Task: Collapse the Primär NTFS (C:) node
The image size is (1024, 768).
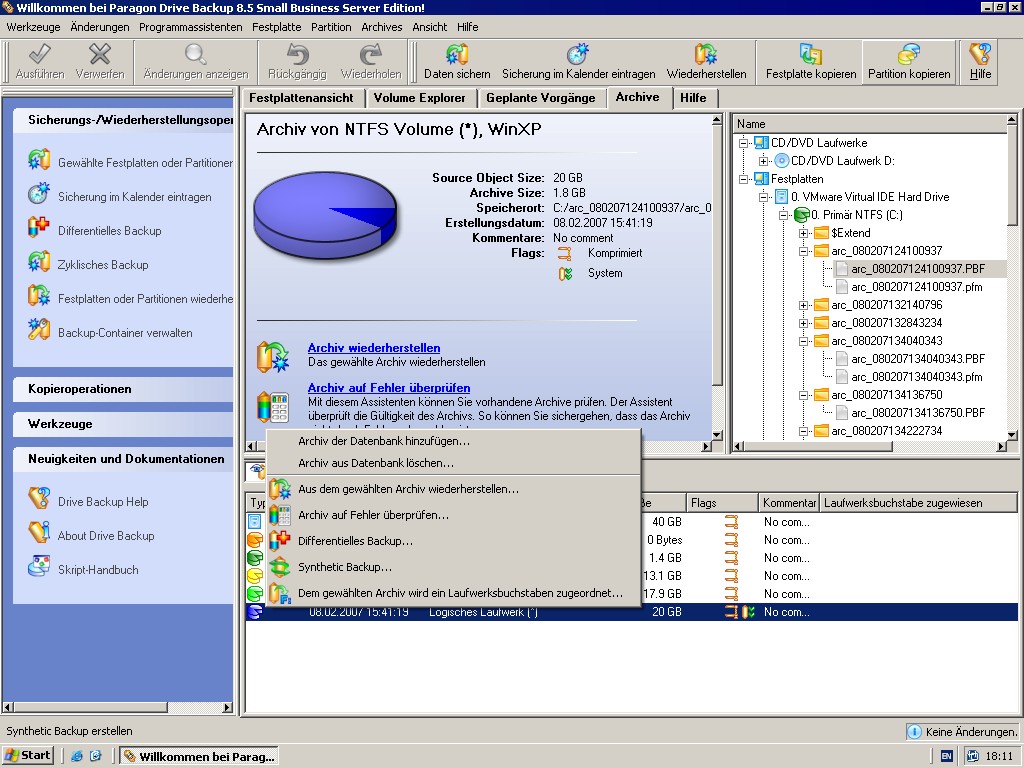Action: [783, 215]
